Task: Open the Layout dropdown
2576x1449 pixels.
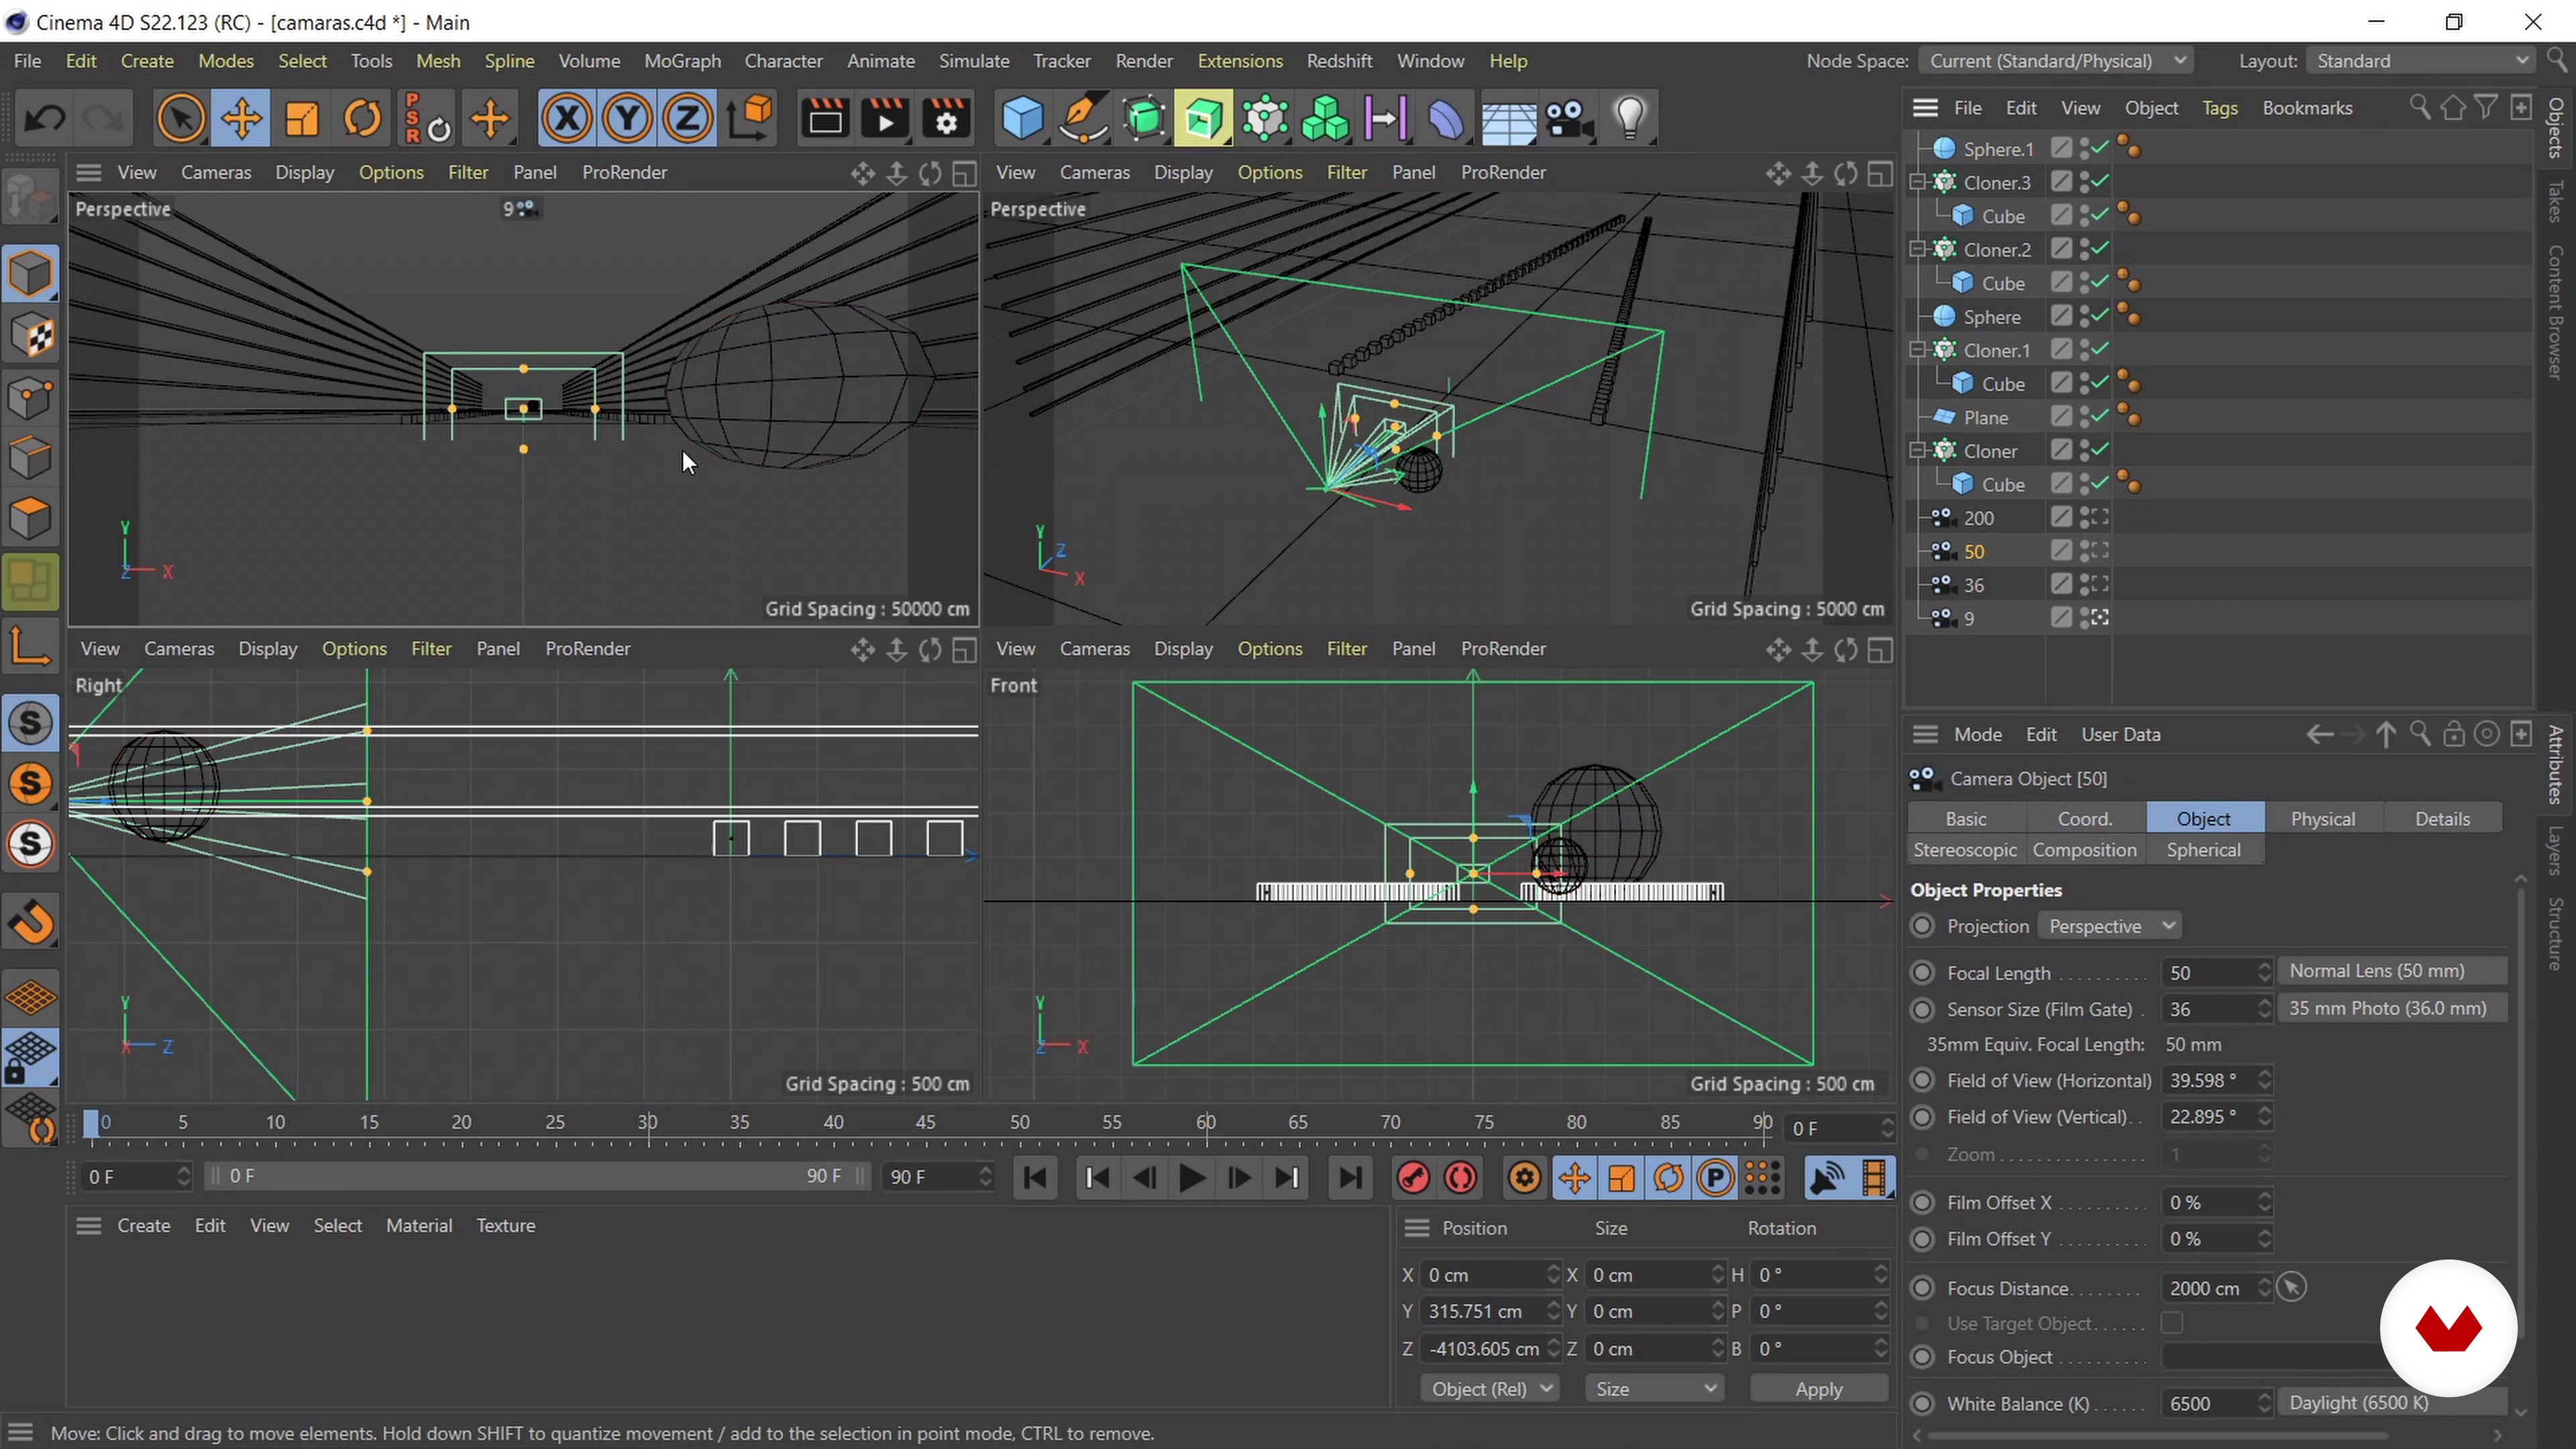Action: coord(2422,61)
